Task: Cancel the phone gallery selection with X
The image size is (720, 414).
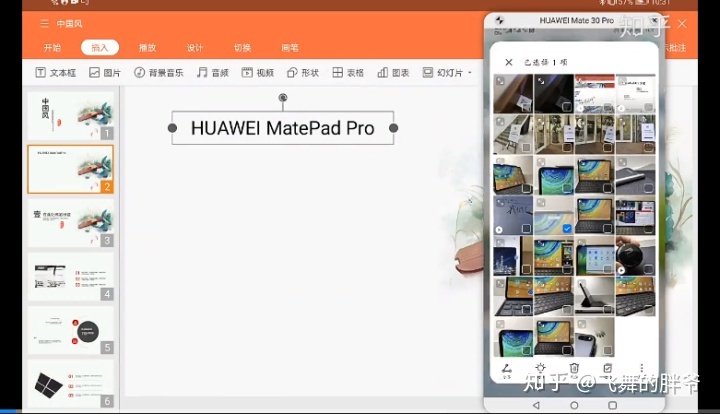Action: (x=509, y=62)
